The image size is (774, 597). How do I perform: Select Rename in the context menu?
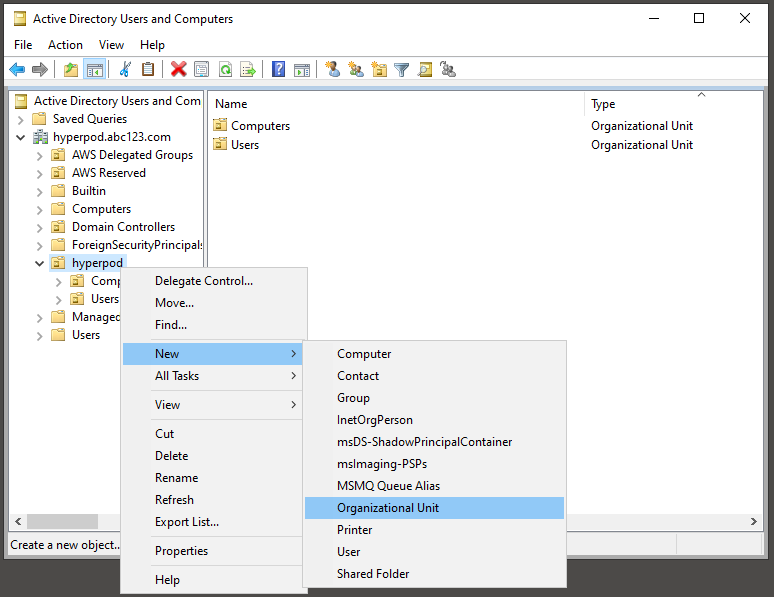[214, 478]
